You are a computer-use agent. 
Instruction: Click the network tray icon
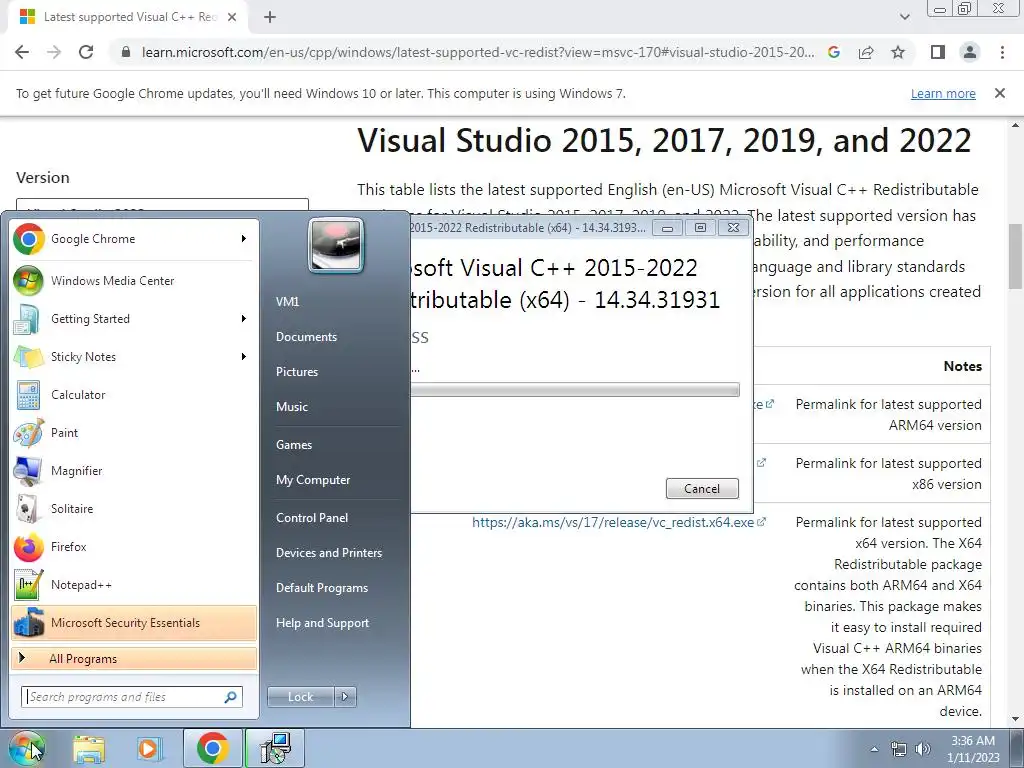(x=899, y=749)
